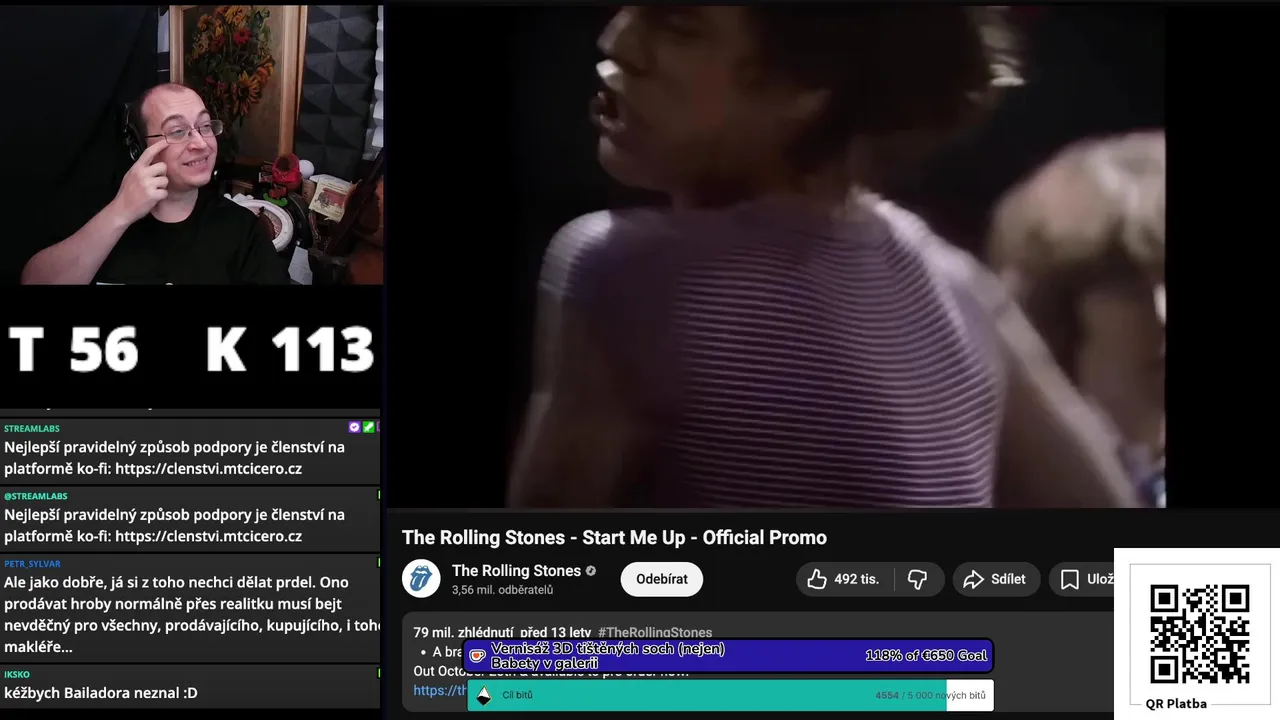
Task: Click the thumbs-down dislike icon
Action: point(917,579)
